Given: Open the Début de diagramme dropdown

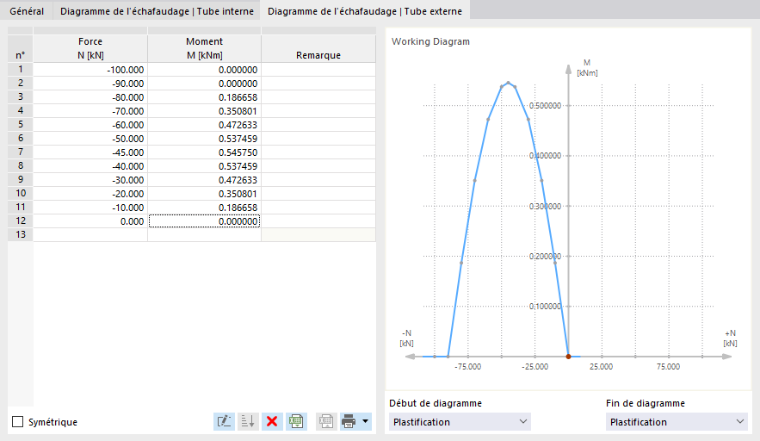Looking at the screenshot, I should coord(459,422).
